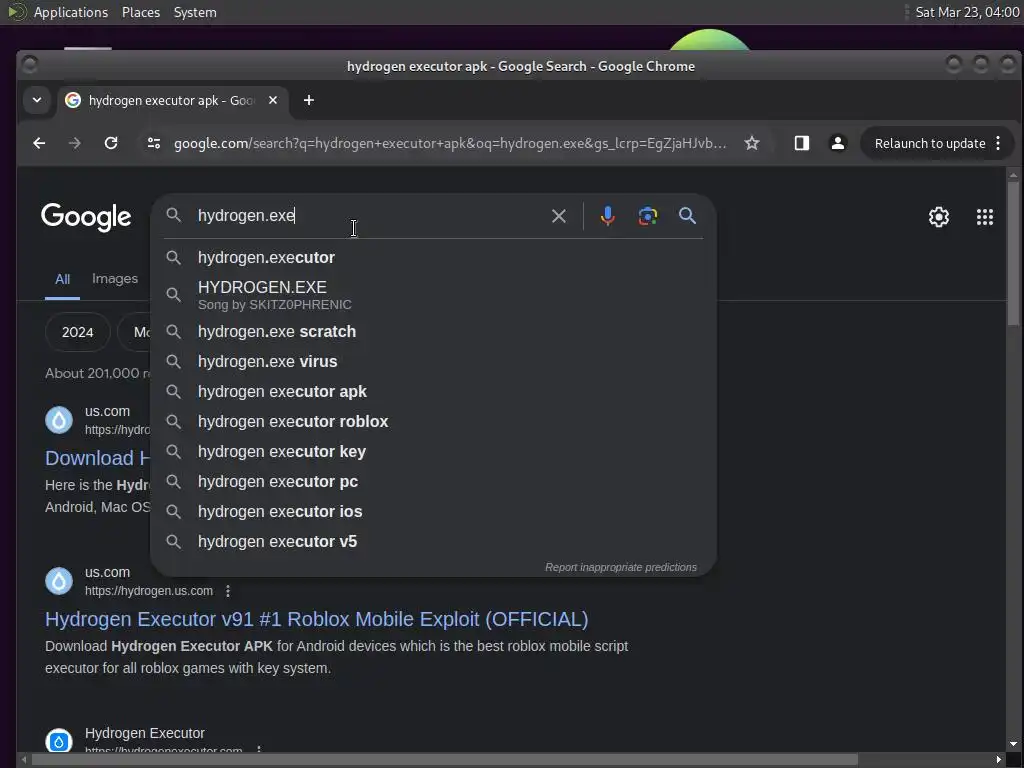This screenshot has width=1024, height=768.
Task: Click the Hydrogen Executor site favicon
Action: pos(59,741)
